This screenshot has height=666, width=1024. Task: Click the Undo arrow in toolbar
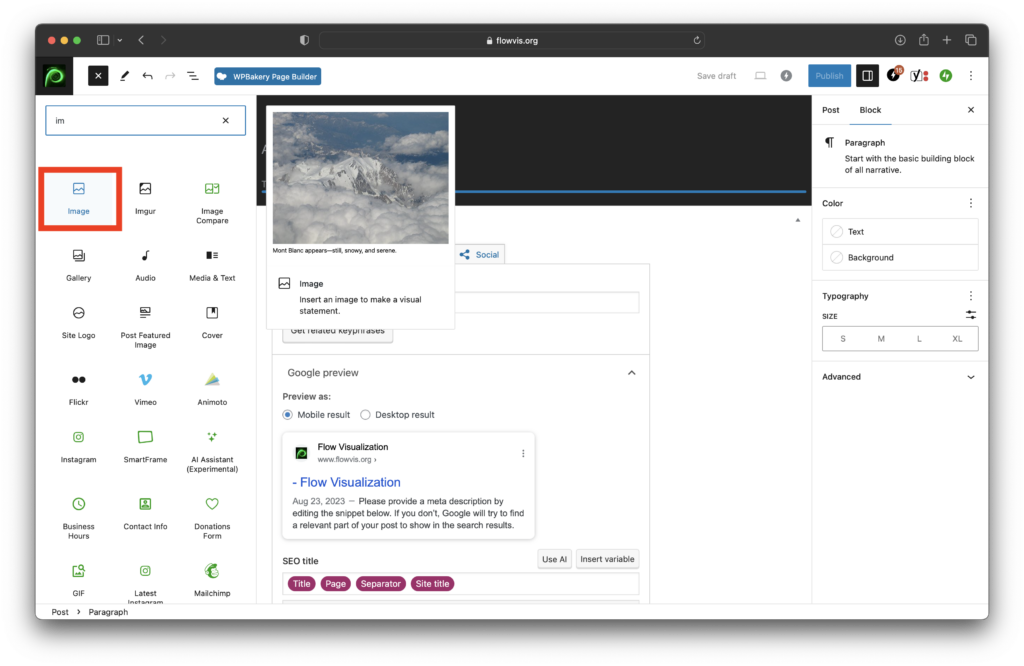click(x=148, y=76)
